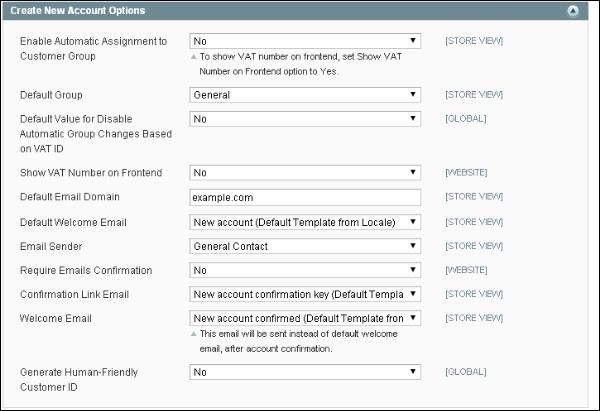Click WEBSITE scope label beside Require Emails Confirmation
600x411 pixels.
[467, 270]
